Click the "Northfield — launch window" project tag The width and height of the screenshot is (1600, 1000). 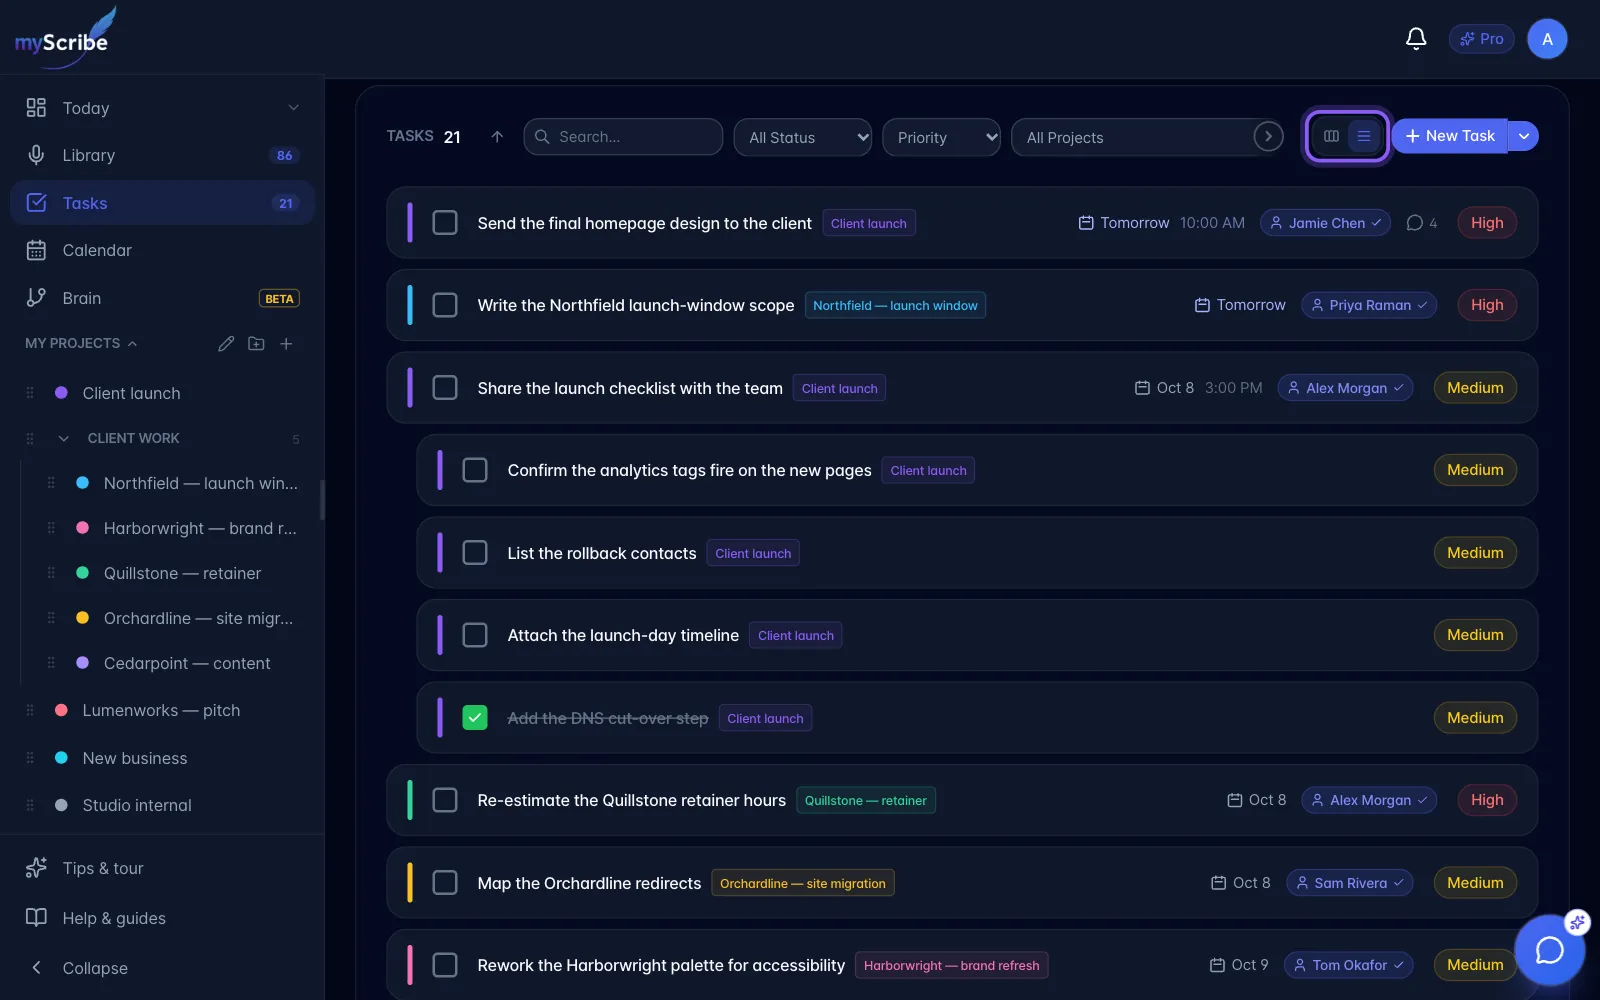coord(895,305)
